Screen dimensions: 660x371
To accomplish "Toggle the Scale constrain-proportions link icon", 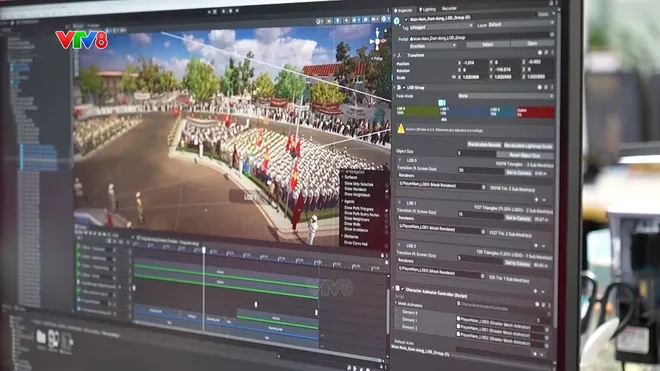I will click(x=453, y=77).
